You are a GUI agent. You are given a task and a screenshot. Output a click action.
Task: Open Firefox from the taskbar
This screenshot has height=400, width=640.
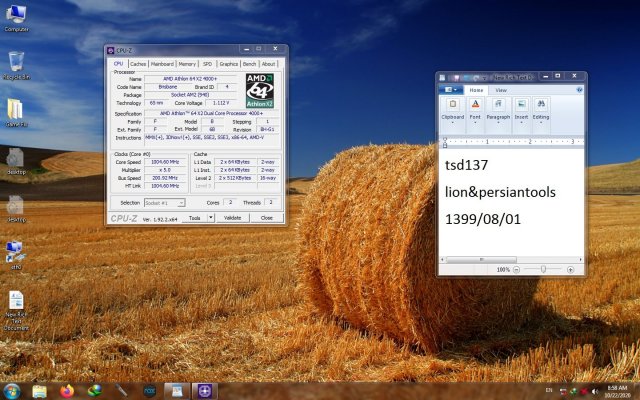[67, 390]
